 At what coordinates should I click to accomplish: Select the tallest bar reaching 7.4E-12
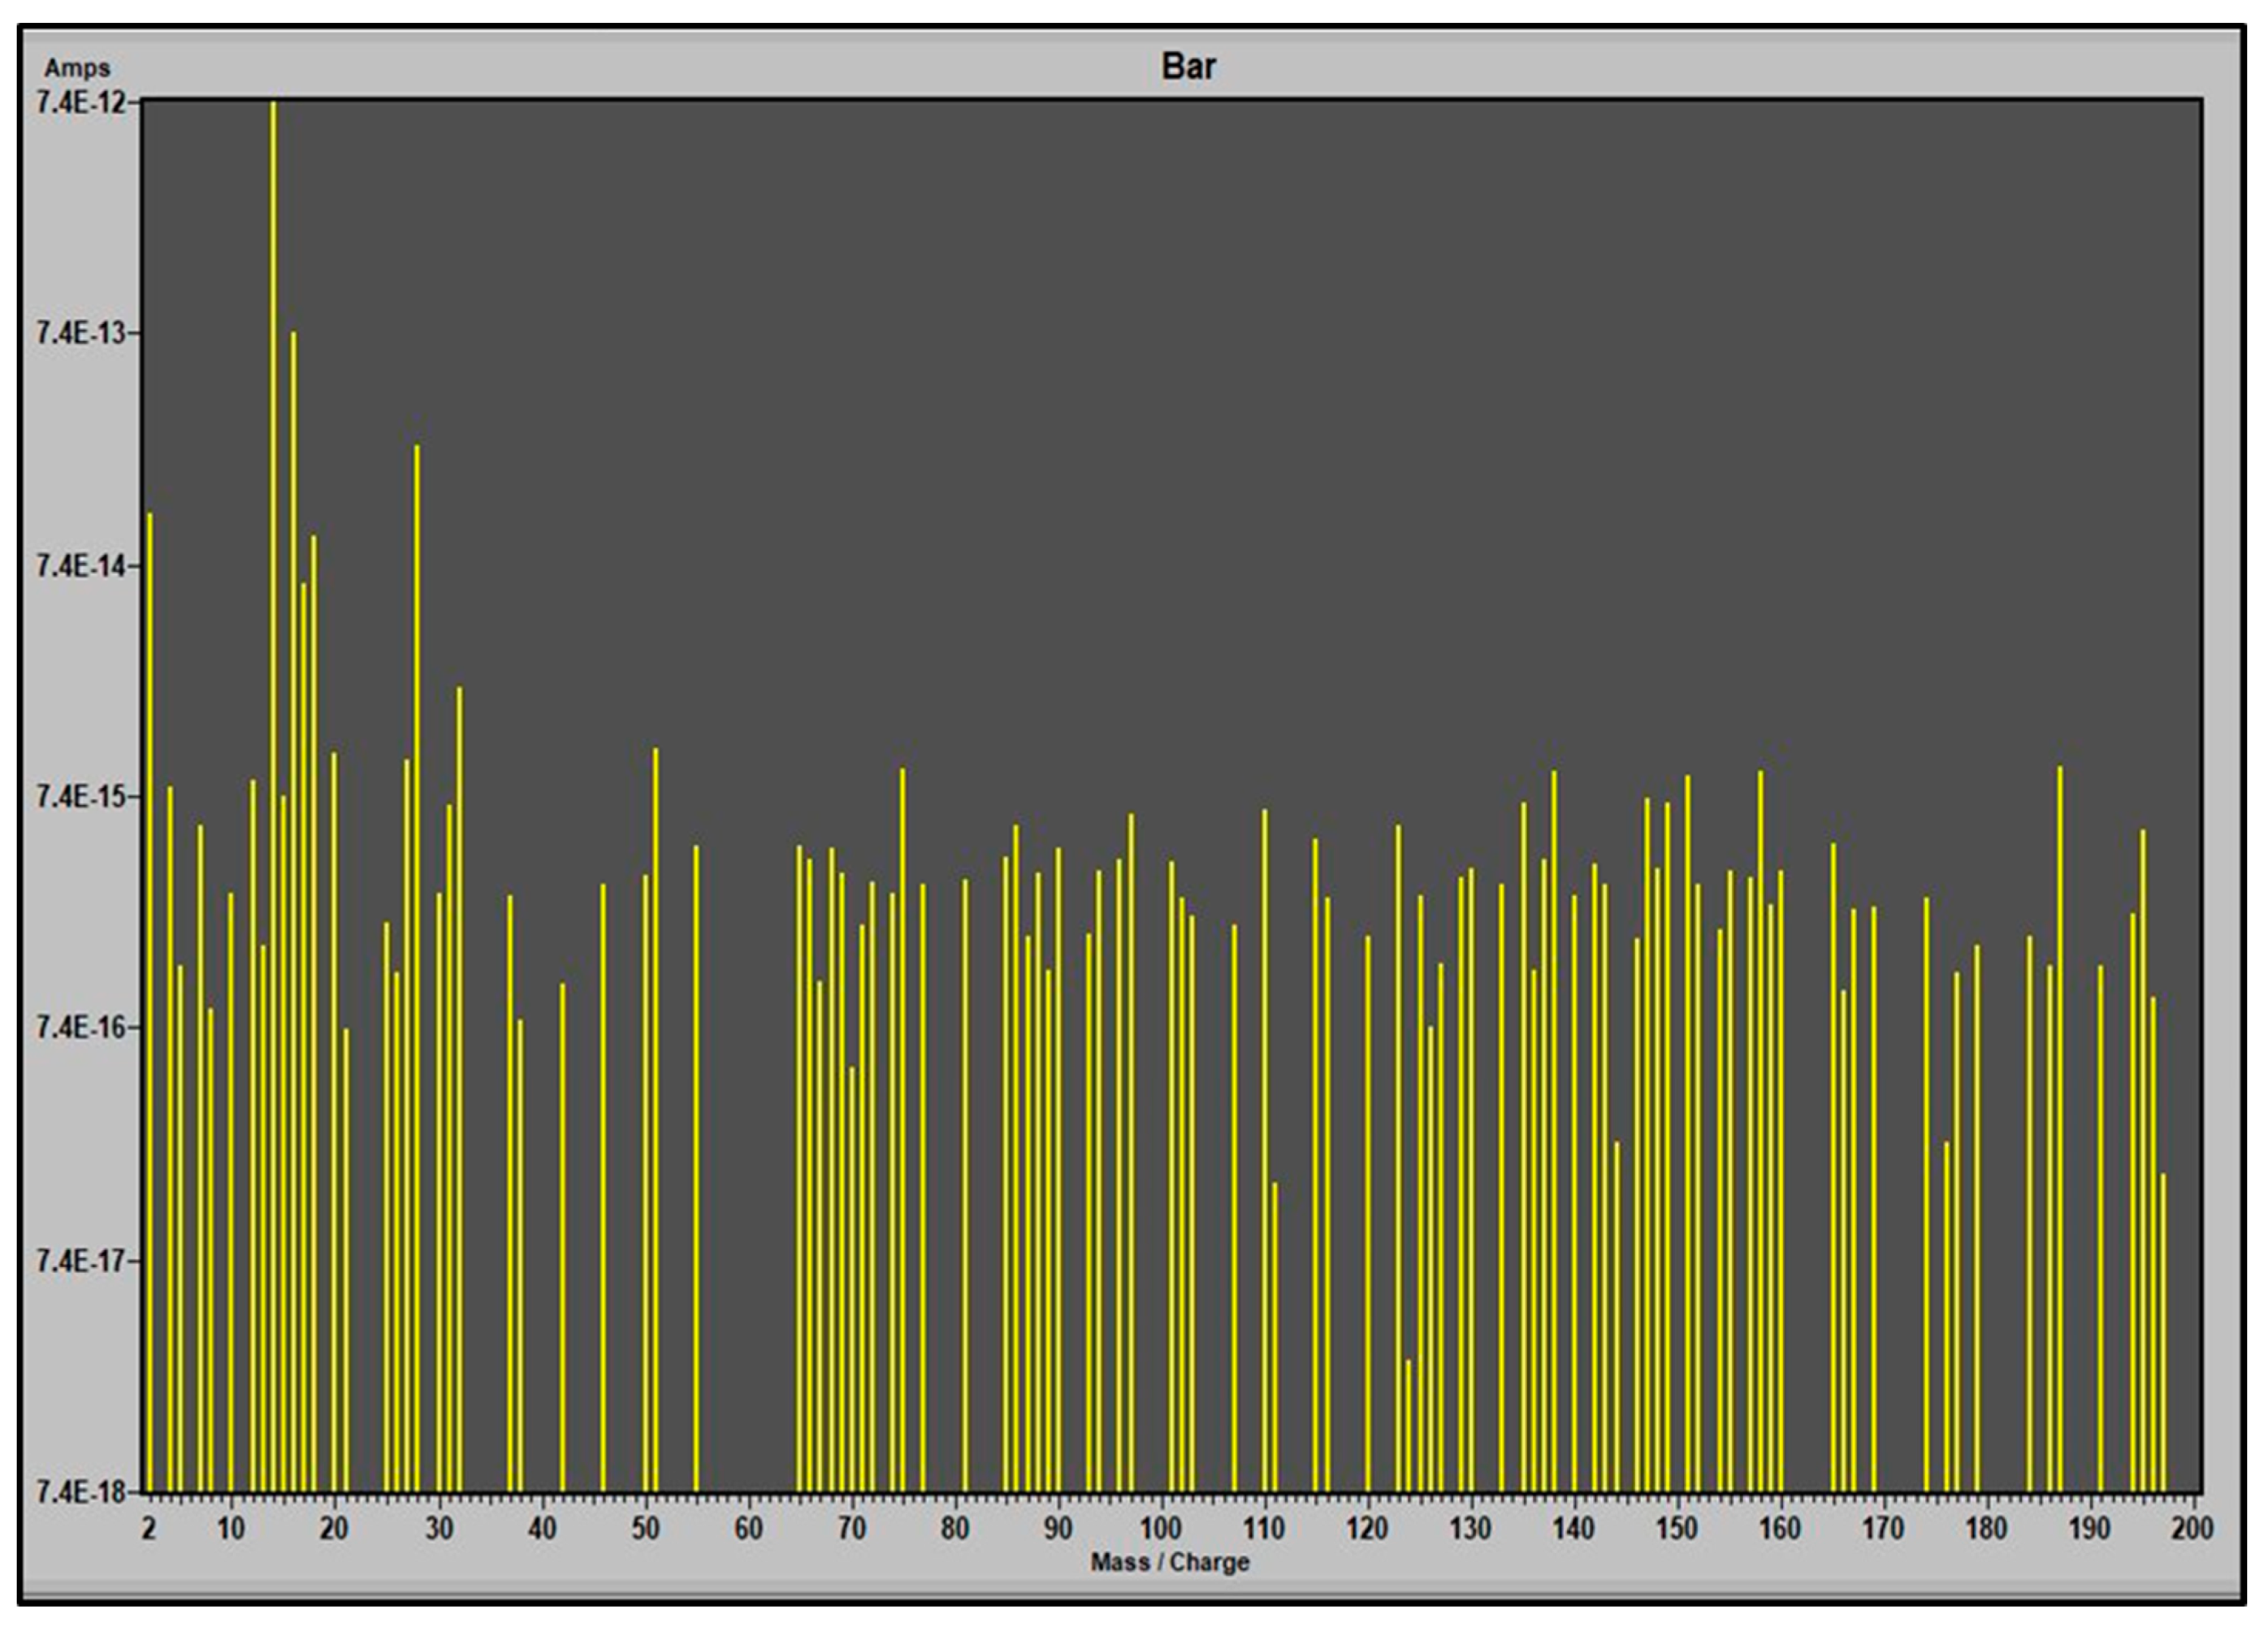pos(273,796)
